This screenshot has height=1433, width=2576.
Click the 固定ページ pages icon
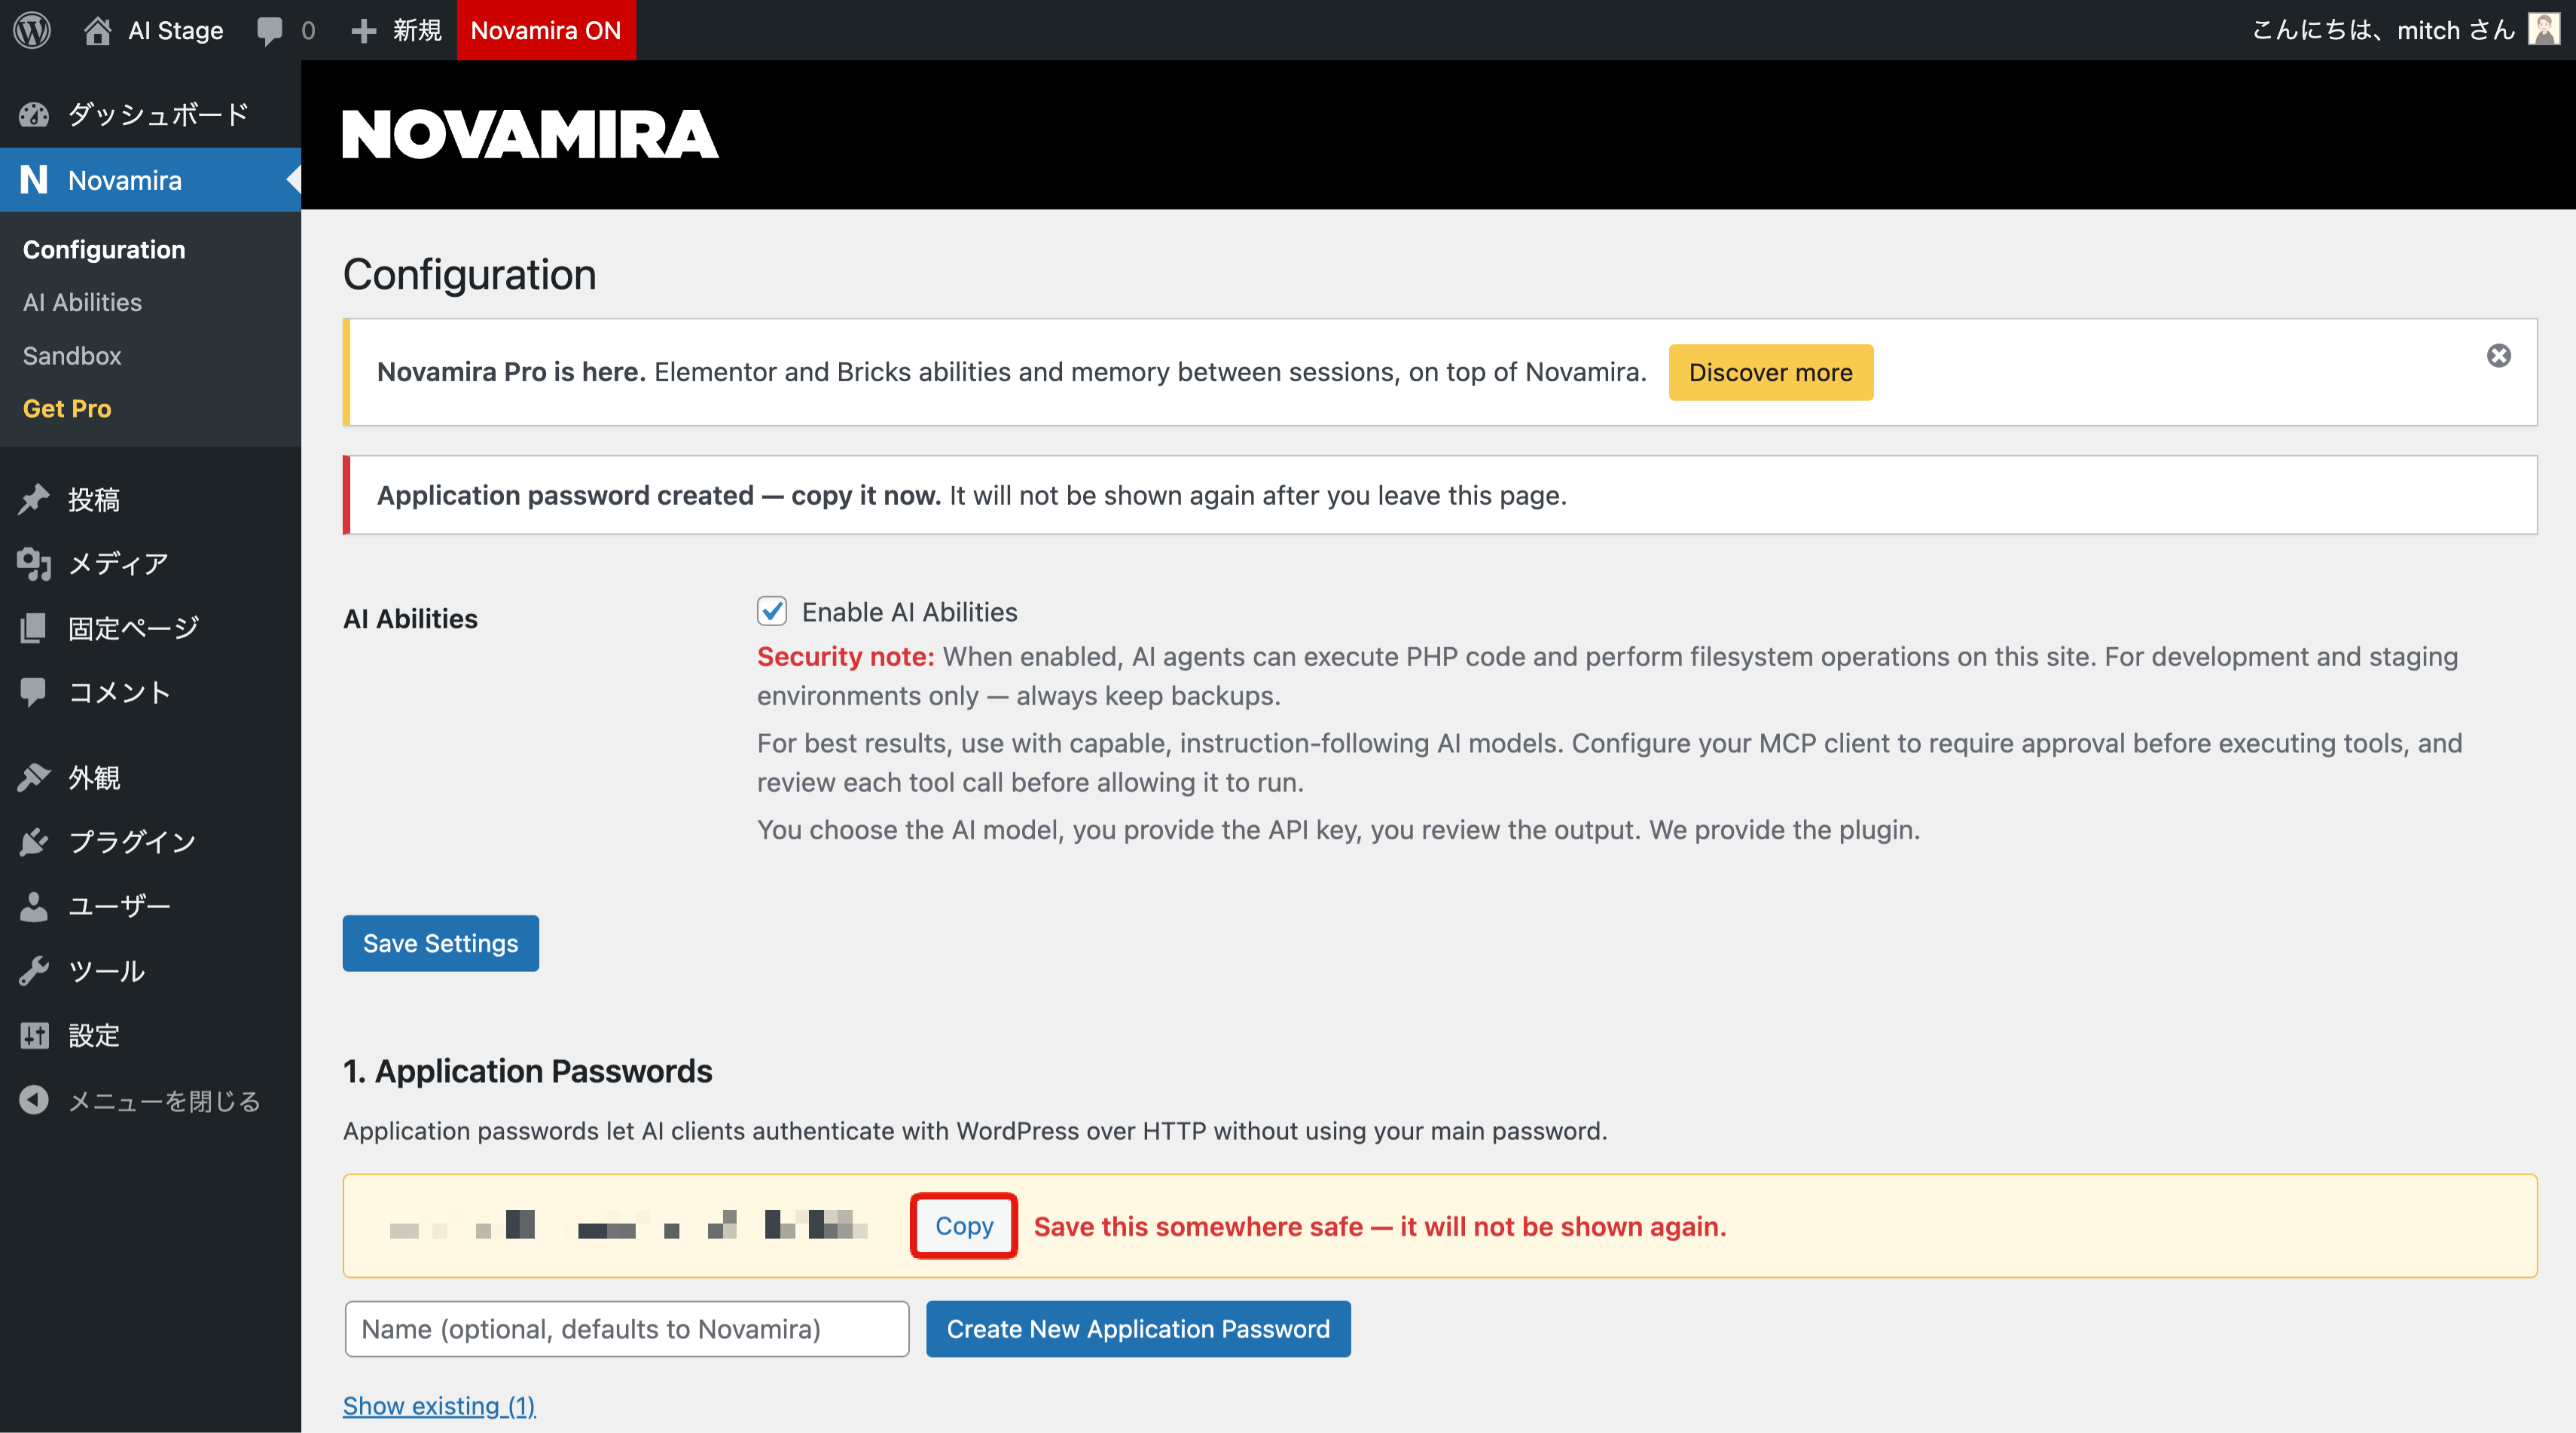click(34, 628)
